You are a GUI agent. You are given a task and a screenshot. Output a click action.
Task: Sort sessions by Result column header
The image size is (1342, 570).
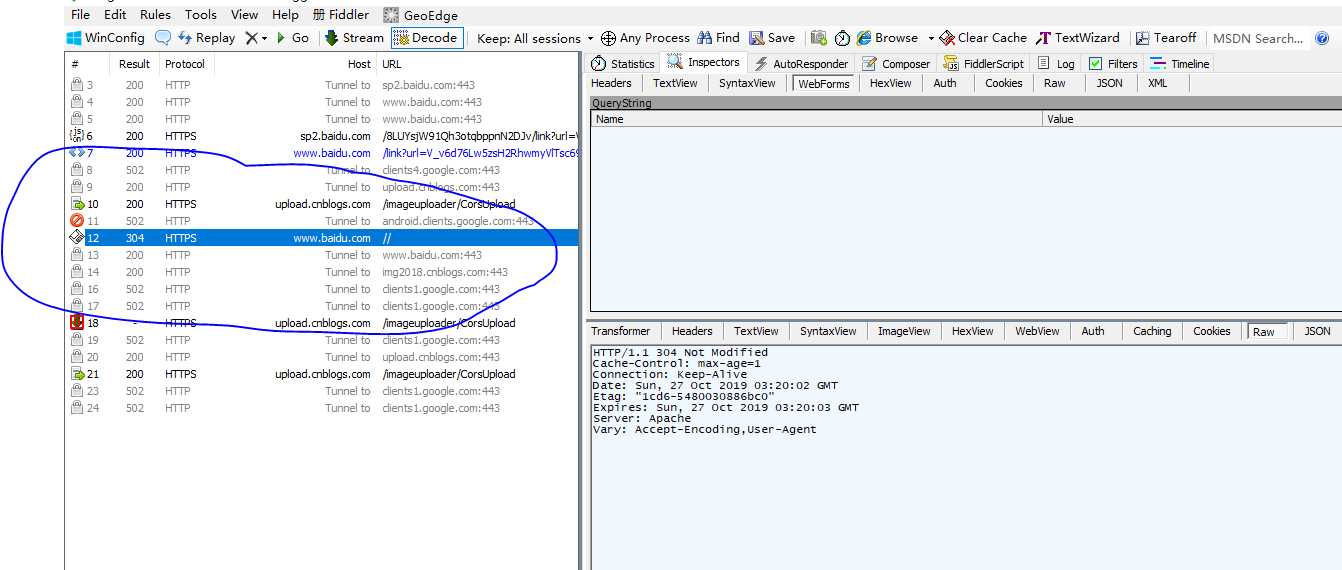point(135,63)
